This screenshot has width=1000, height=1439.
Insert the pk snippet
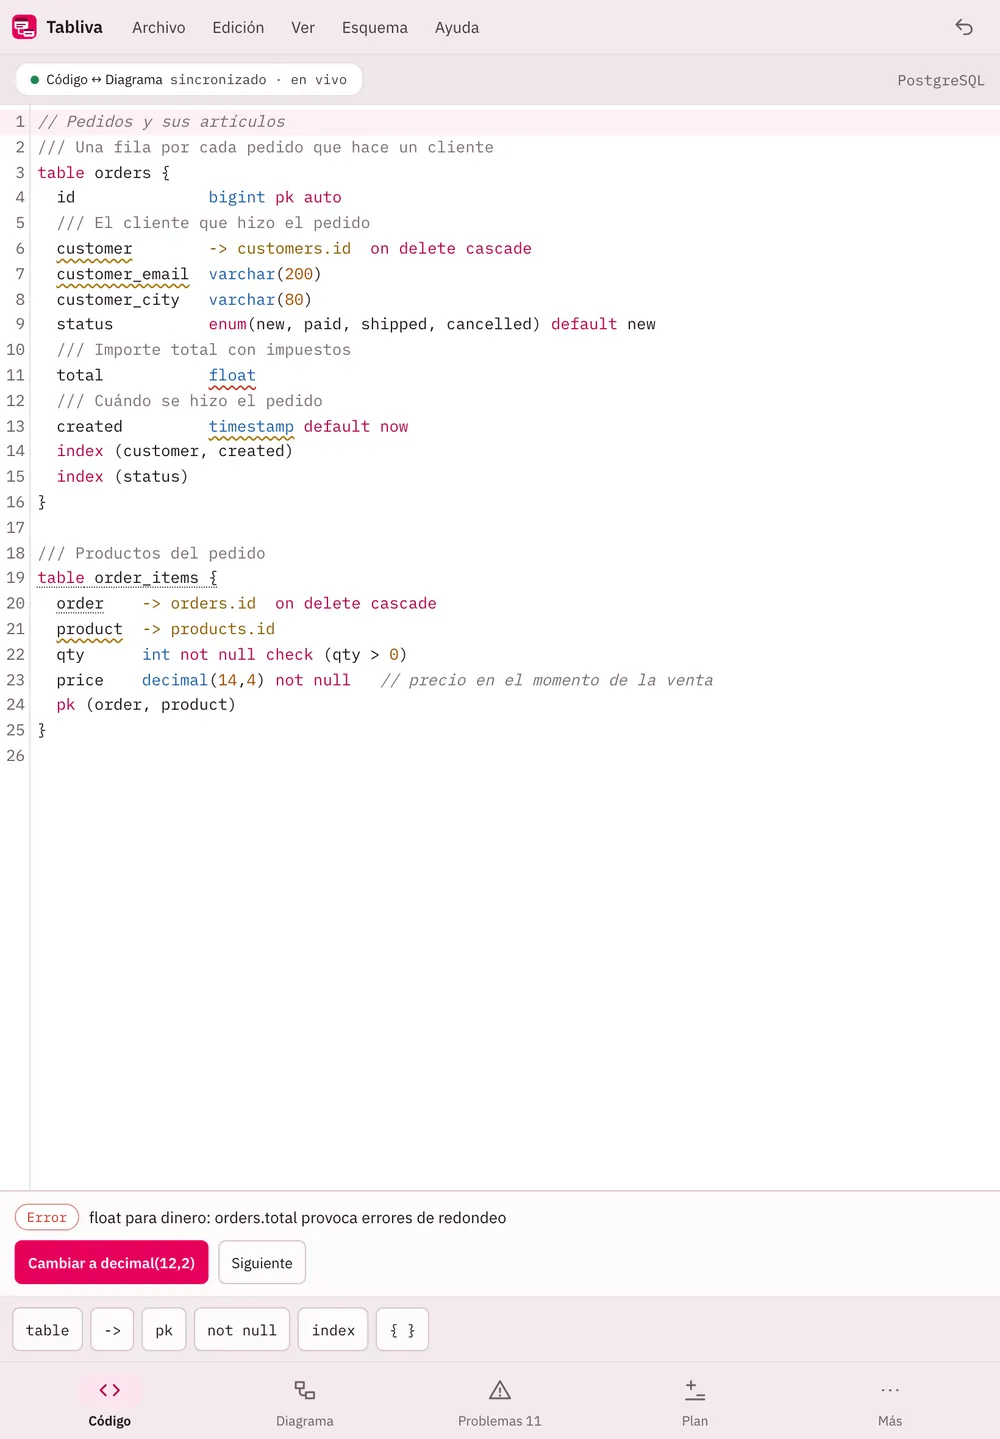(164, 1330)
